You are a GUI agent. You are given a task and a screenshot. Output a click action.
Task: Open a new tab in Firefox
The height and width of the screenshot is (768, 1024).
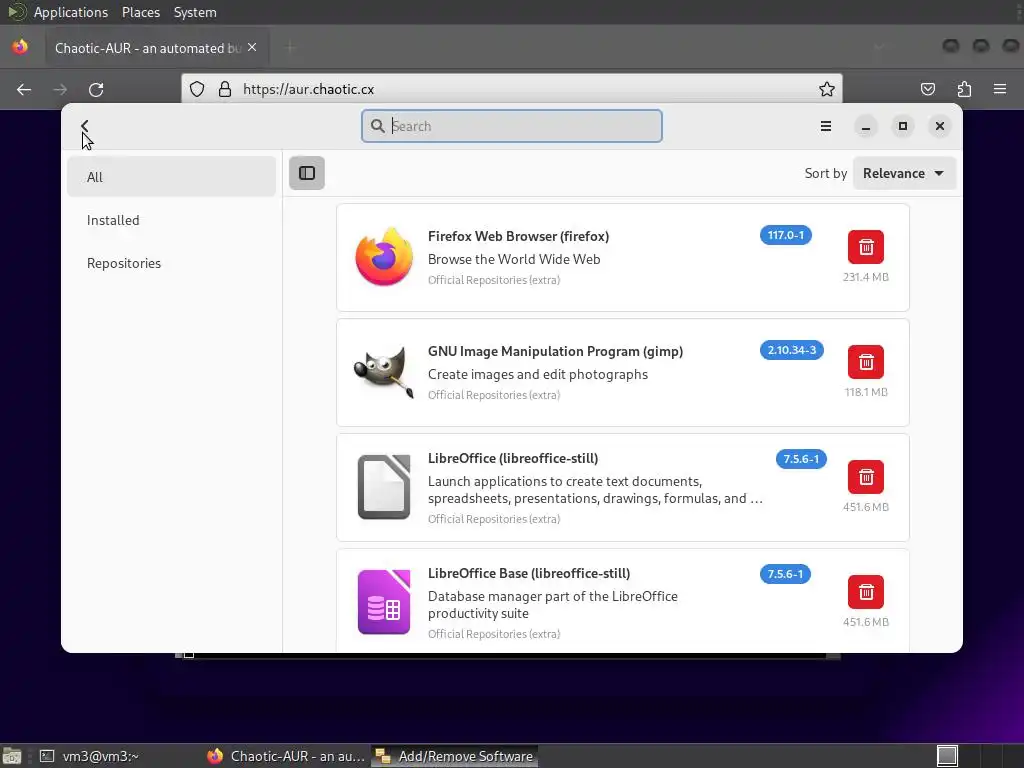pos(290,48)
